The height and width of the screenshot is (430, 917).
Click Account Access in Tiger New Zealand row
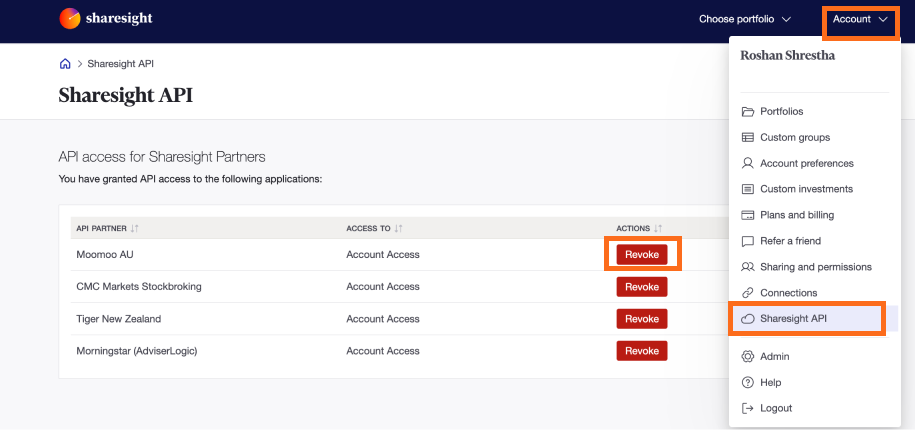(x=382, y=319)
